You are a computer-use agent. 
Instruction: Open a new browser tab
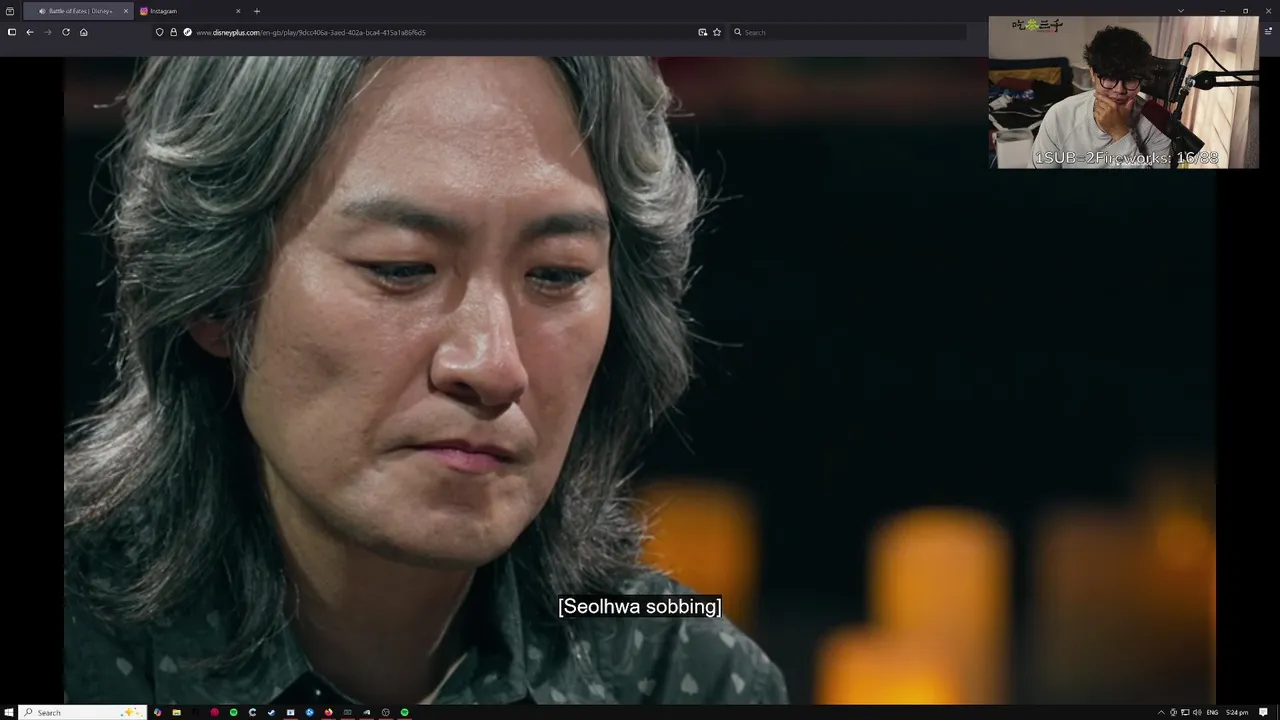(x=257, y=11)
